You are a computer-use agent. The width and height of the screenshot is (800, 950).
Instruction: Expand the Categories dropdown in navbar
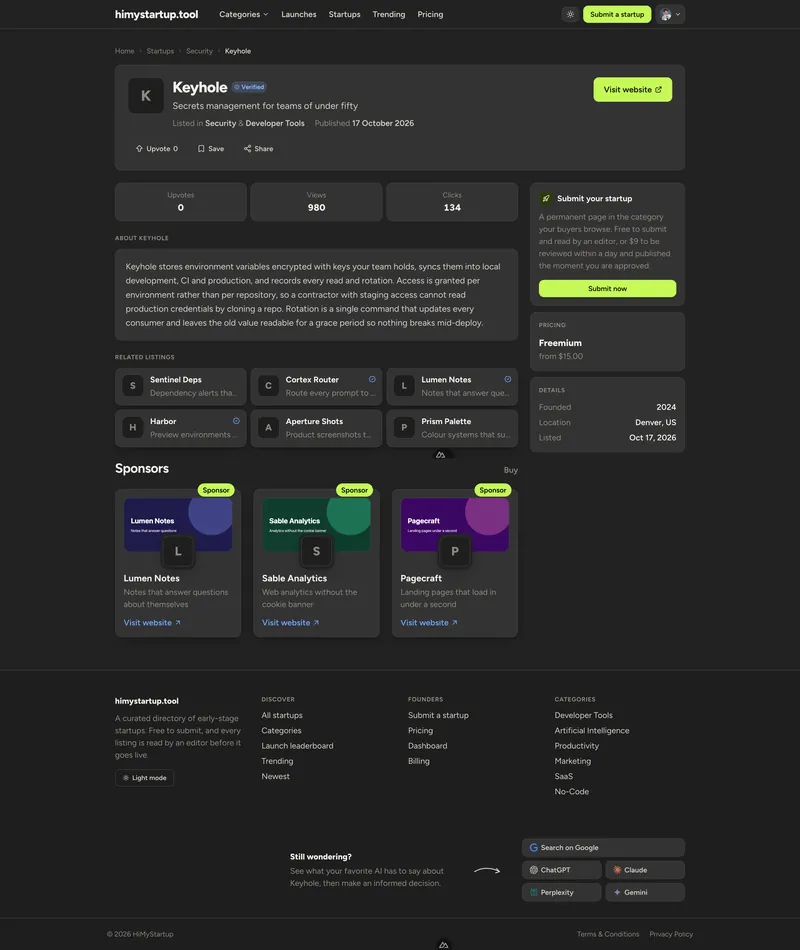[x=244, y=15]
